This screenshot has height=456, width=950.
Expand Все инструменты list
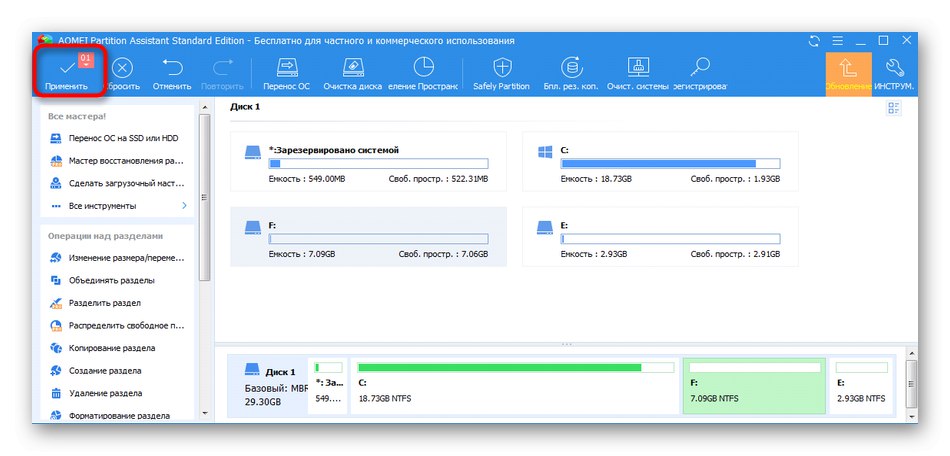[x=117, y=206]
